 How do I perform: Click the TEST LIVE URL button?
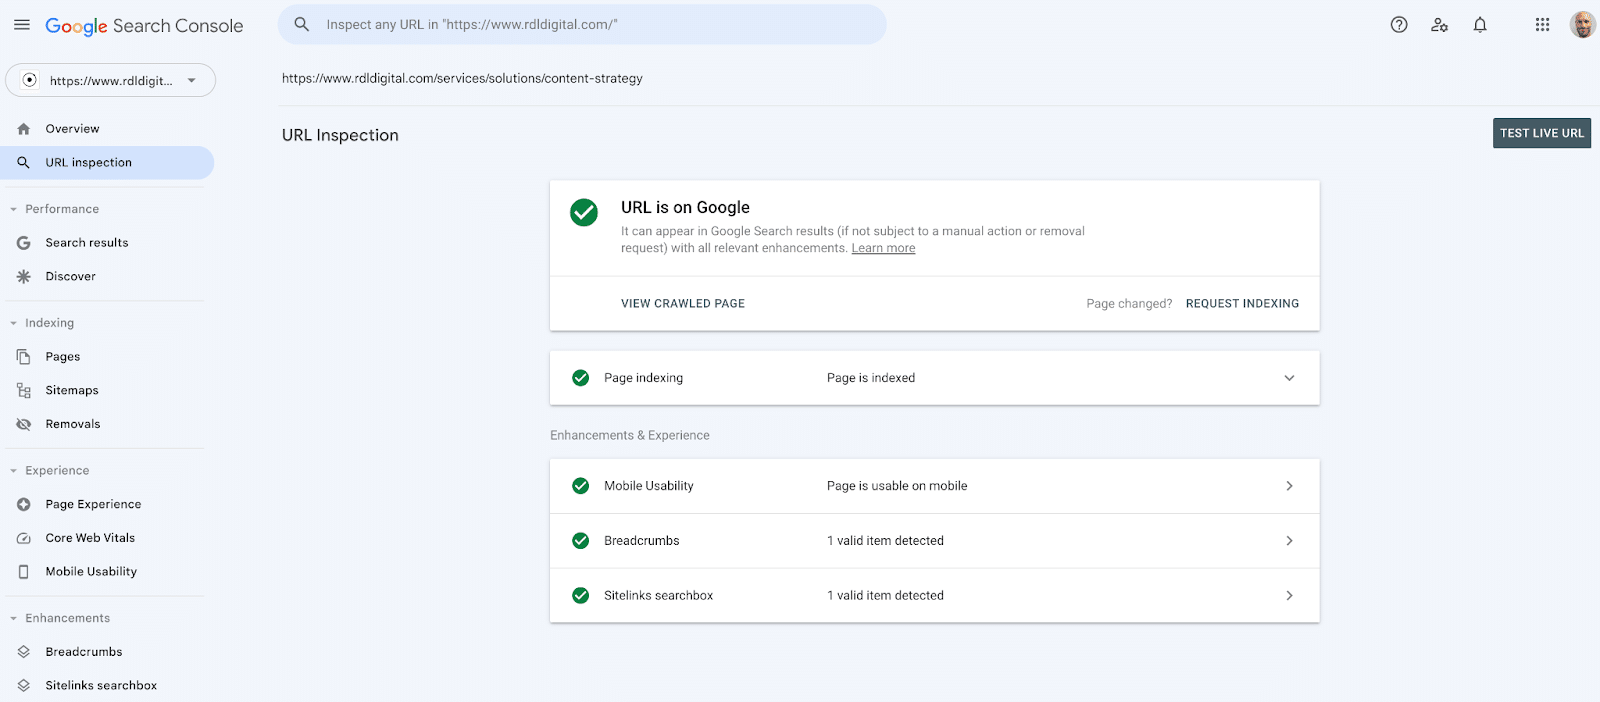tap(1541, 133)
